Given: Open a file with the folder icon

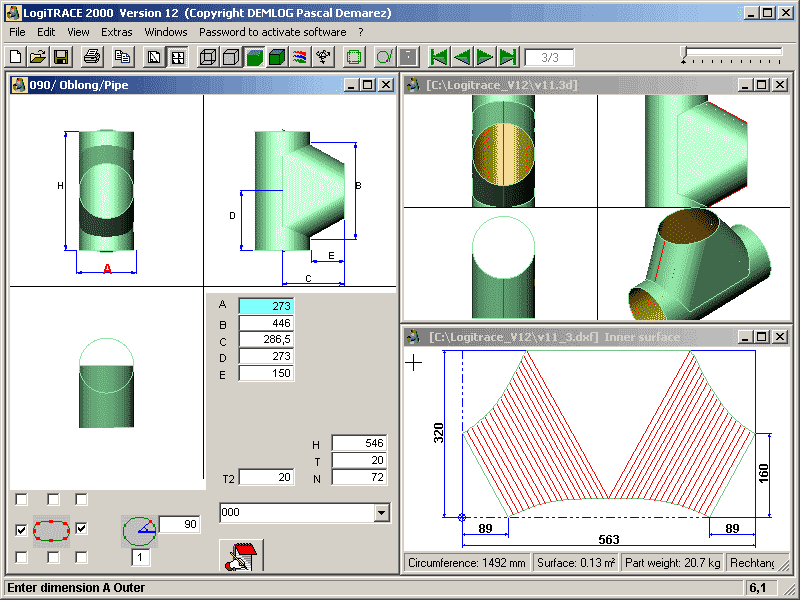Looking at the screenshot, I should point(38,57).
